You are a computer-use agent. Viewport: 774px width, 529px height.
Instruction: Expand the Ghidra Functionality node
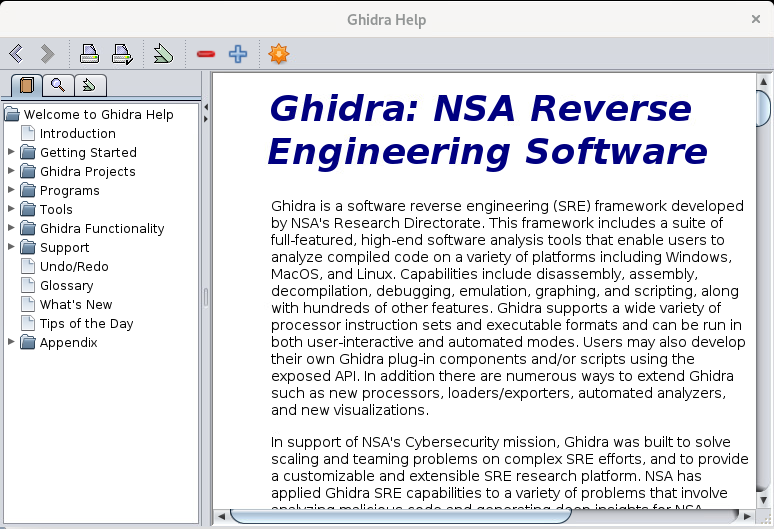coord(11,228)
